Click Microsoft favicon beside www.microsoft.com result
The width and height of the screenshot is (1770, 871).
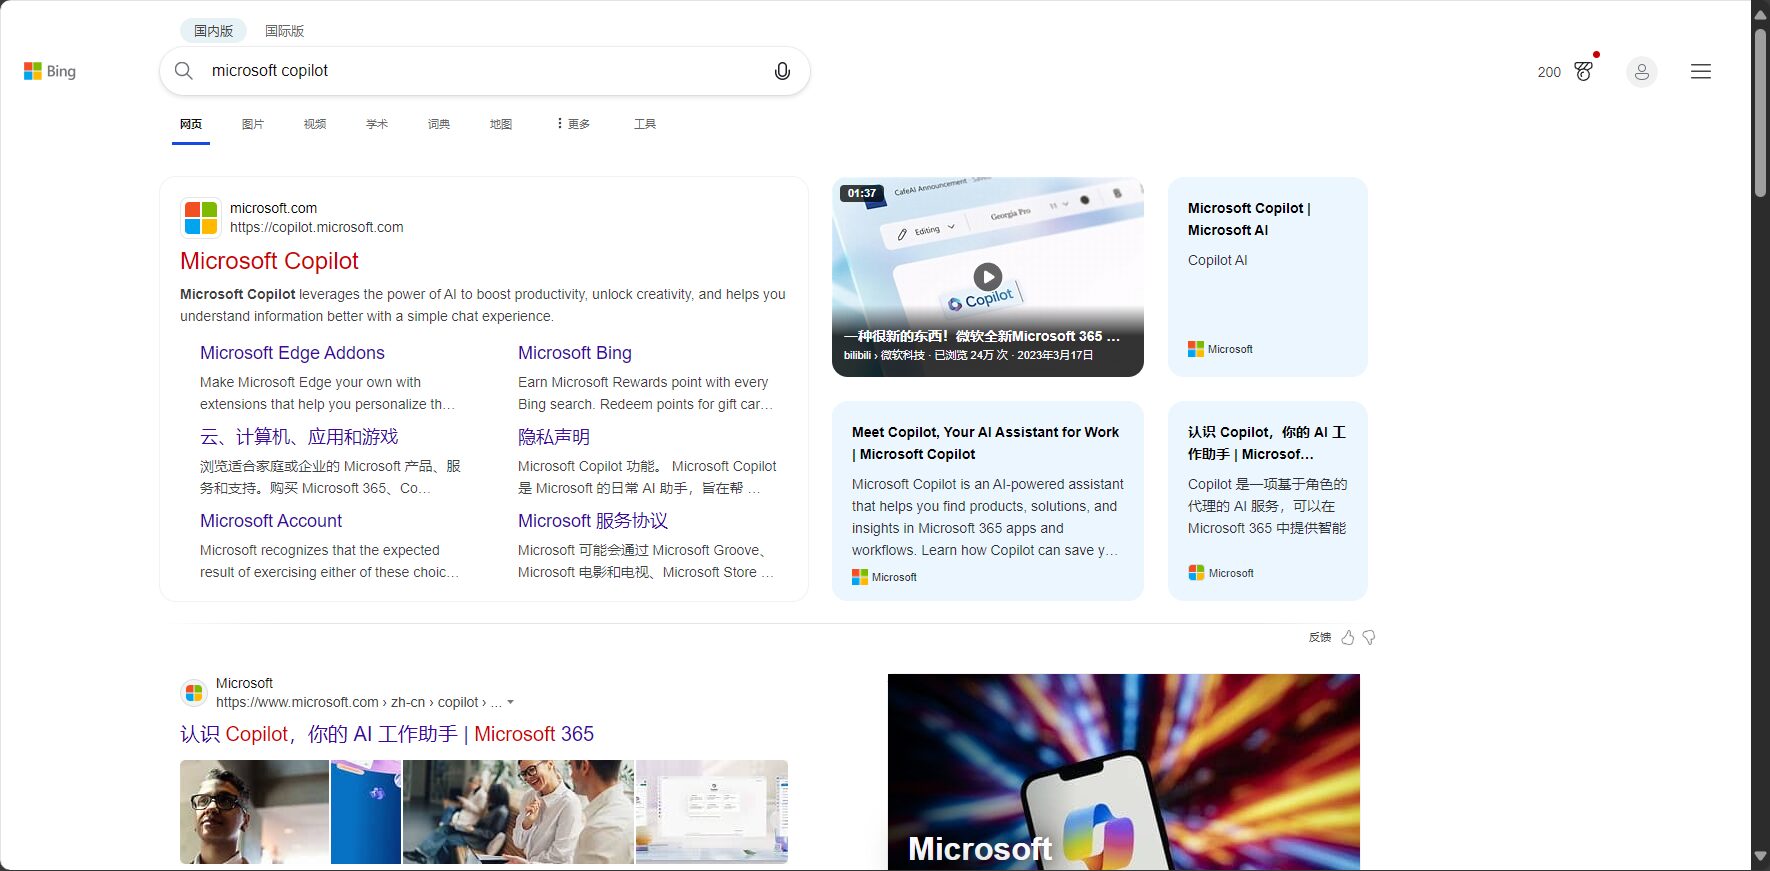pyautogui.click(x=194, y=692)
